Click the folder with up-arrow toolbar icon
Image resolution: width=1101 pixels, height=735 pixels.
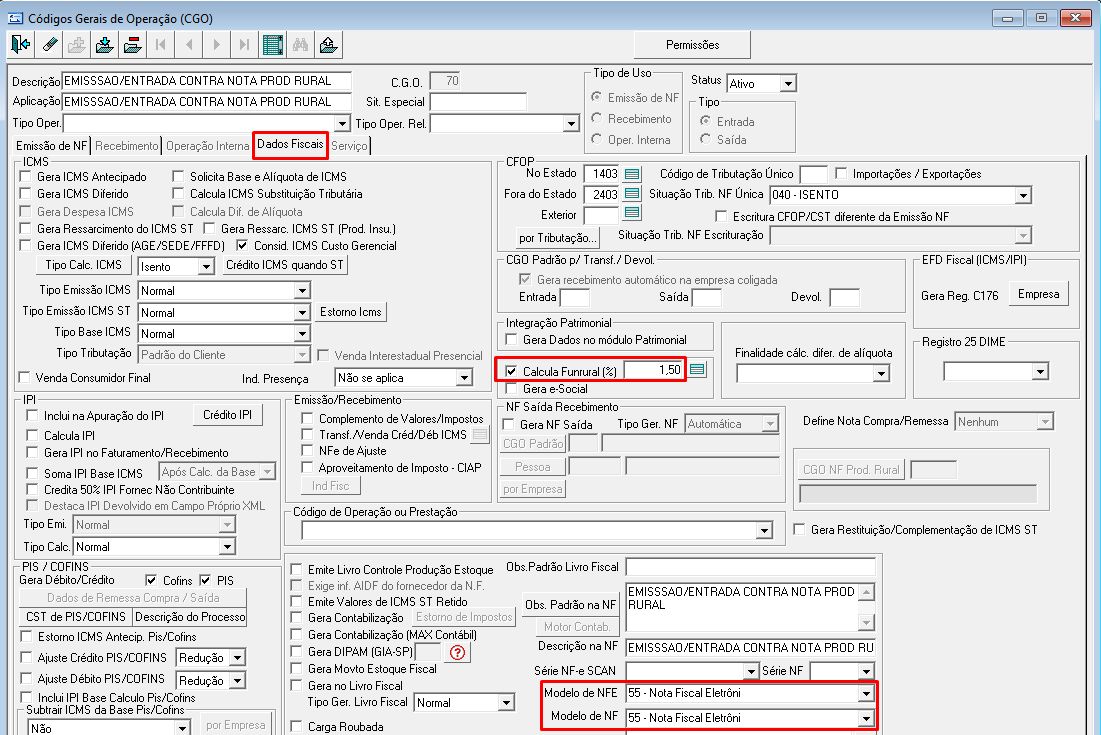click(328, 45)
